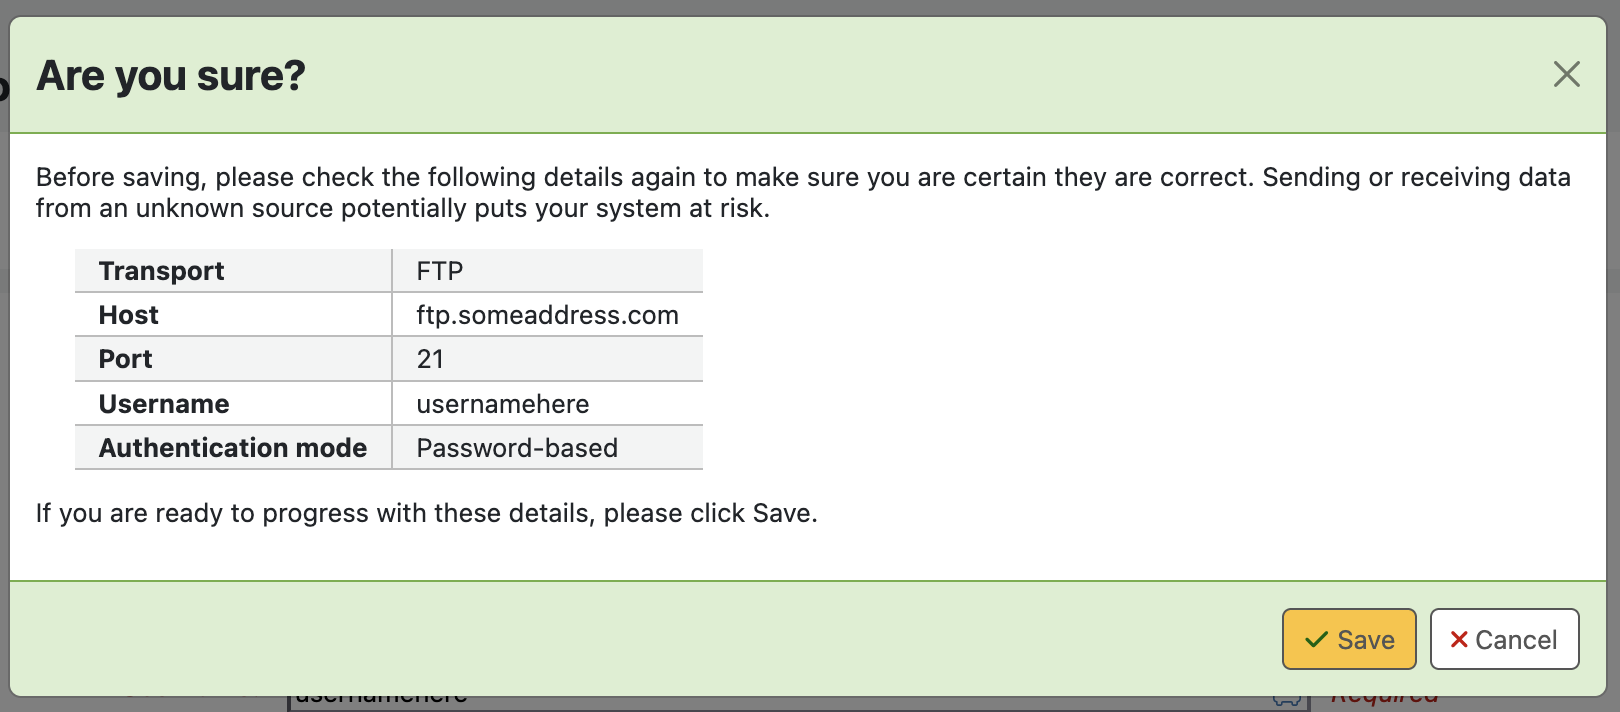Select the Host row label
Image resolution: width=1620 pixels, height=712 pixels.
click(129, 315)
